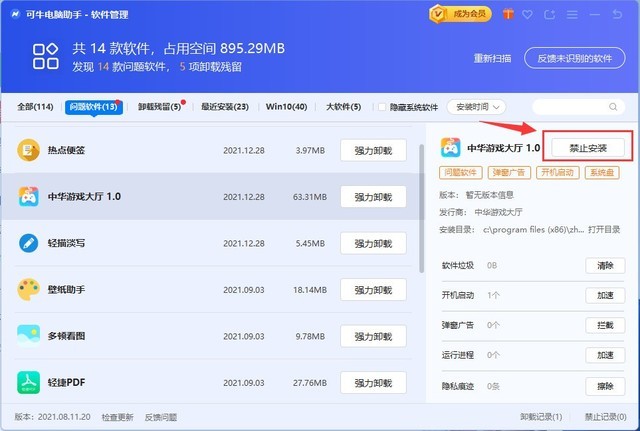The height and width of the screenshot is (431, 640).
Task: Open the hamburger menu icon
Action: pos(572,15)
